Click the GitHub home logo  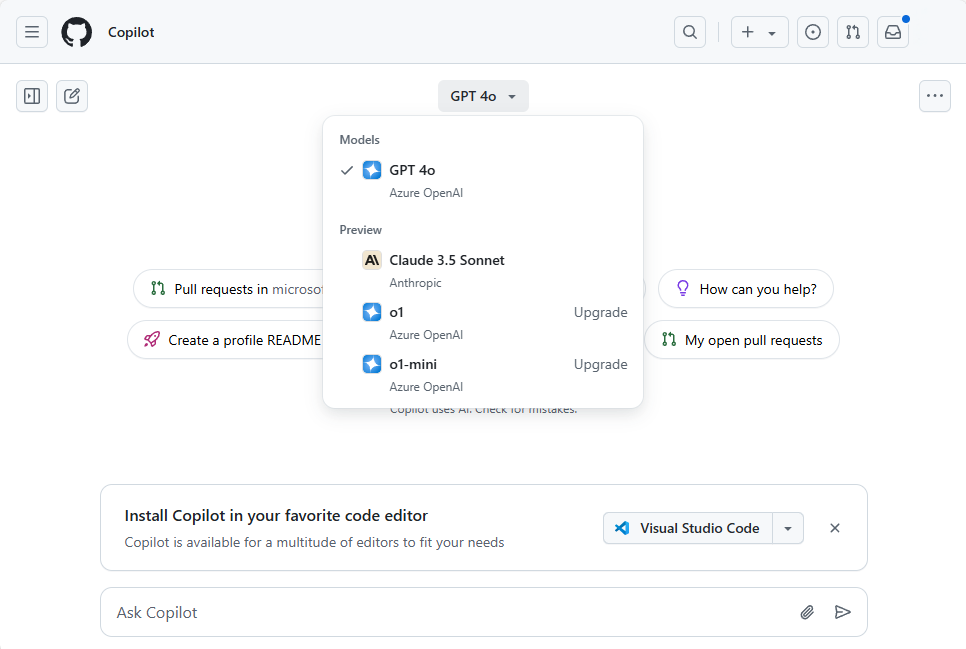tap(76, 31)
